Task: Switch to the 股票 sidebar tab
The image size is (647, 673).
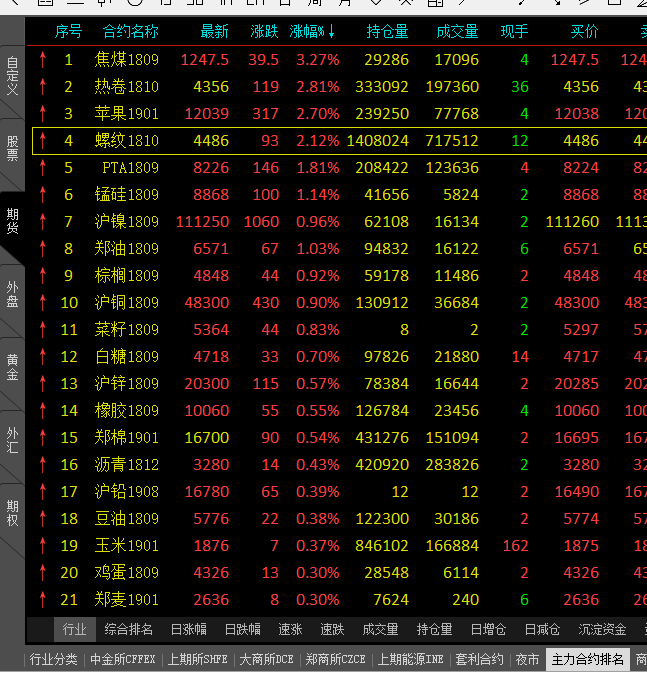Action: coord(12,148)
